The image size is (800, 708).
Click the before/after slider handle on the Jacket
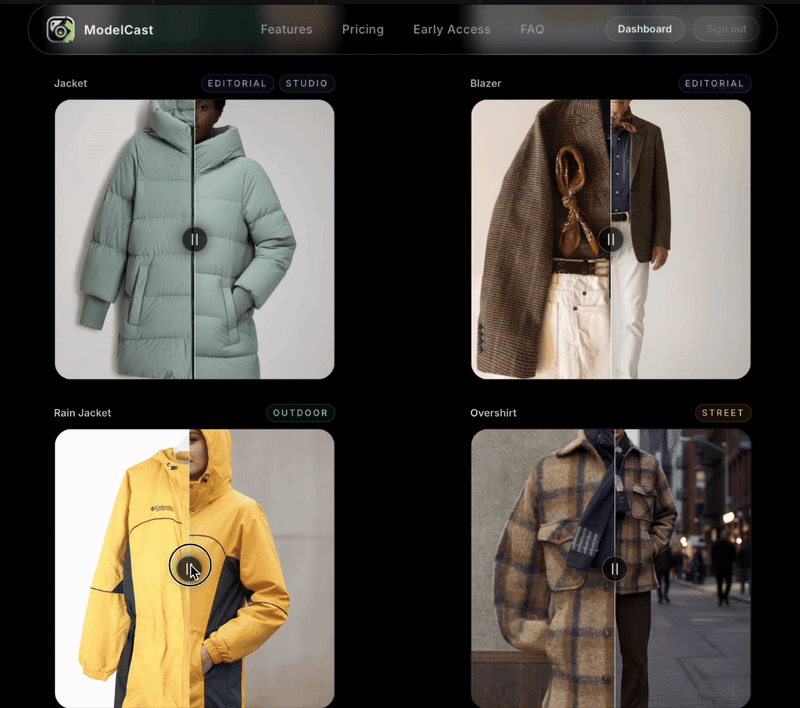[194, 239]
